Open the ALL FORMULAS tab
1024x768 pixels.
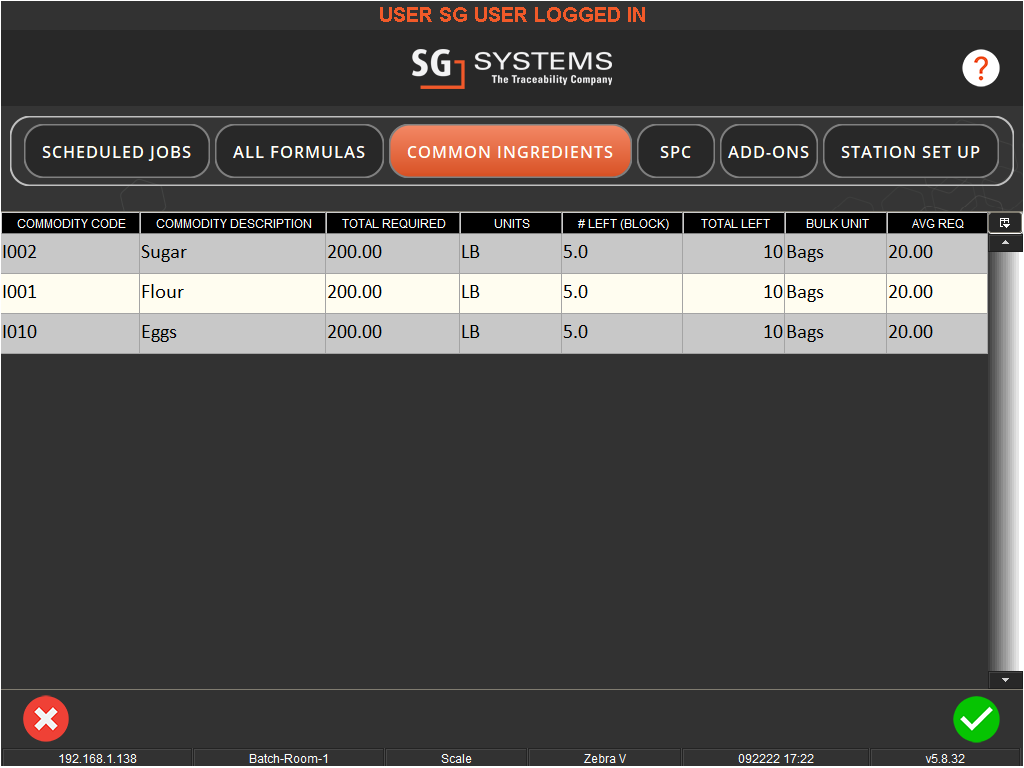tap(299, 151)
